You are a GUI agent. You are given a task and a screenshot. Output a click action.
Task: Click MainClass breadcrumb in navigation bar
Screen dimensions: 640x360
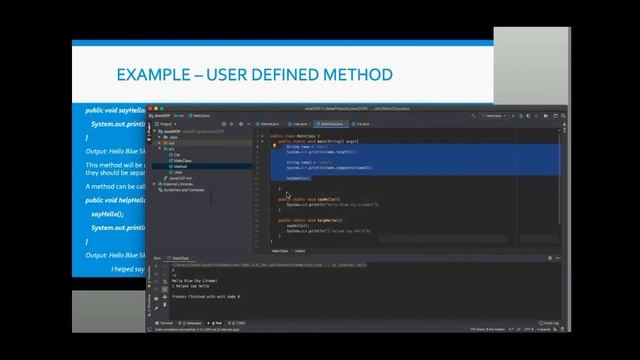pyautogui.click(x=199, y=116)
